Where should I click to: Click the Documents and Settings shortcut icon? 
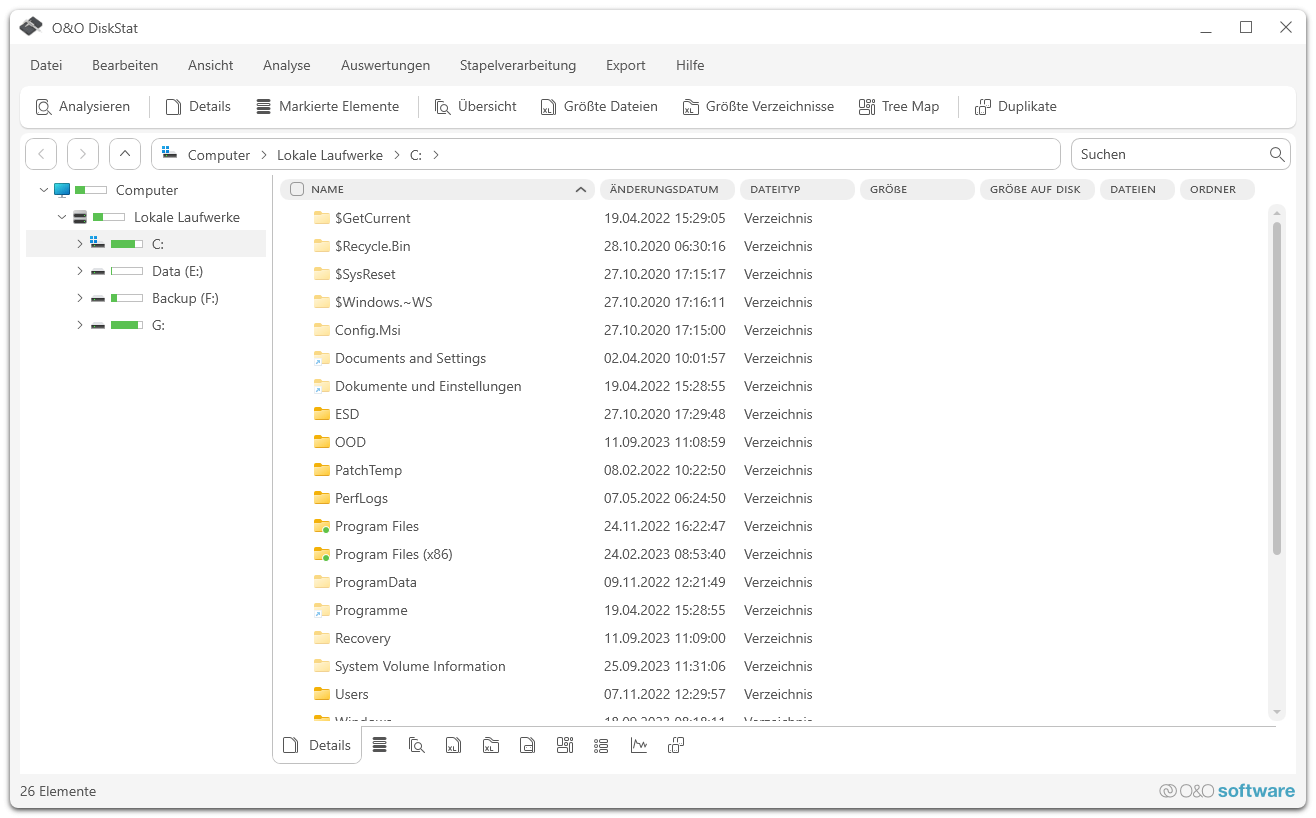coord(321,358)
